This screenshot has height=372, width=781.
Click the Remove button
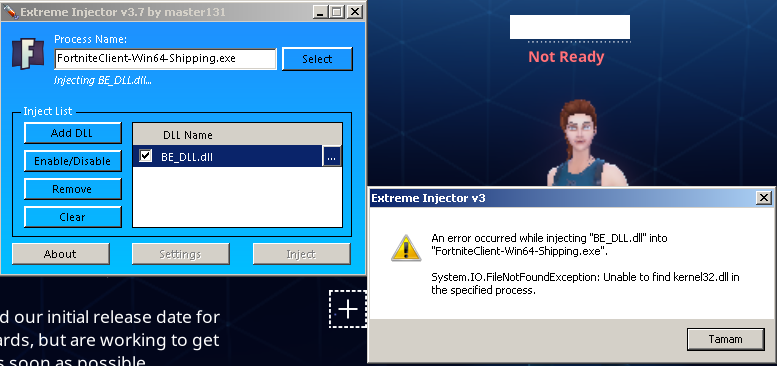(72, 189)
